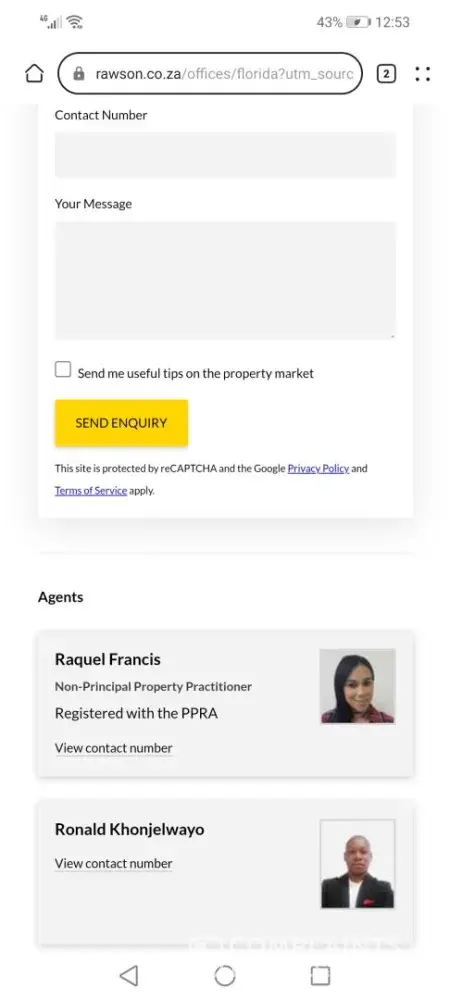
Task: Tap Raquel Francis's profile photo
Action: coord(358,686)
